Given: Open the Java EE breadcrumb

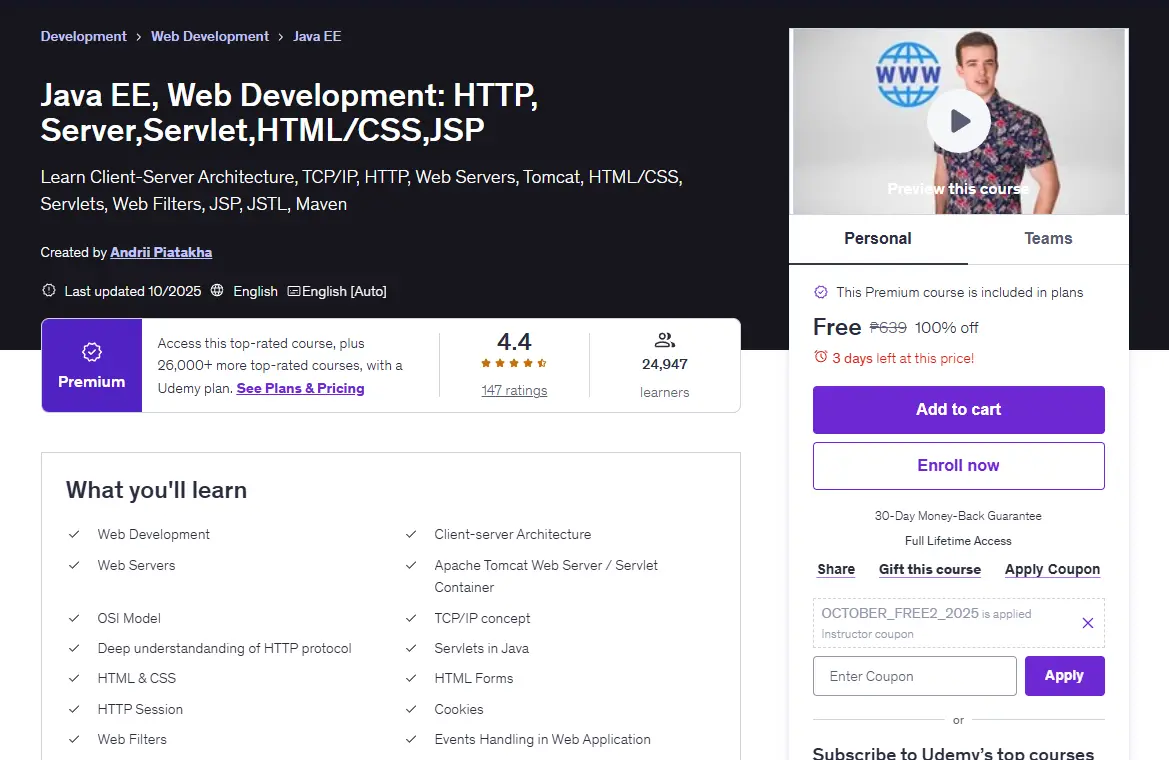Looking at the screenshot, I should (x=317, y=37).
